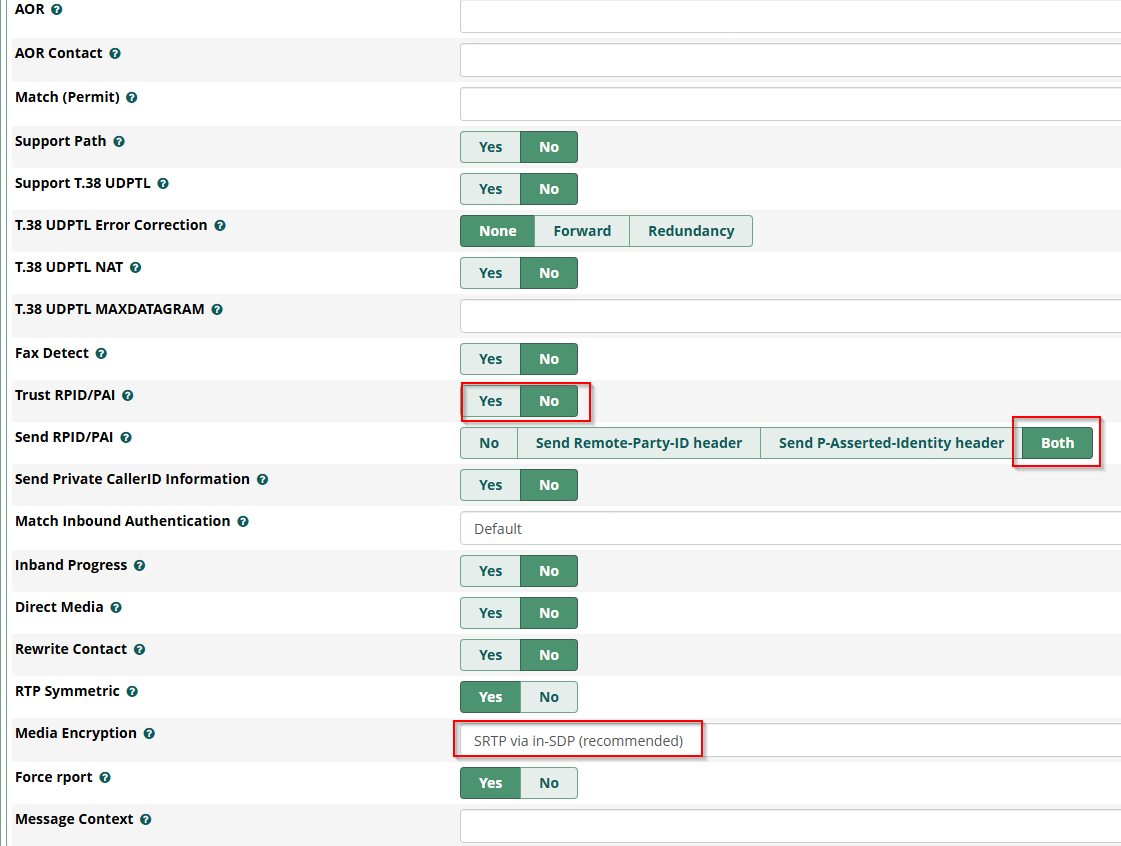Set Support Path to Yes

tap(490, 147)
